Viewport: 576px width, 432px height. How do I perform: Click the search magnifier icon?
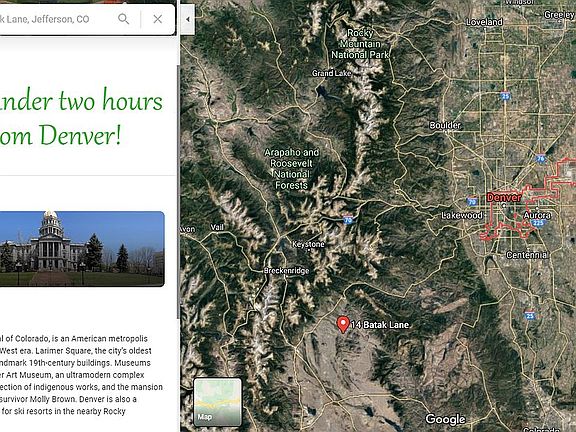coord(123,19)
